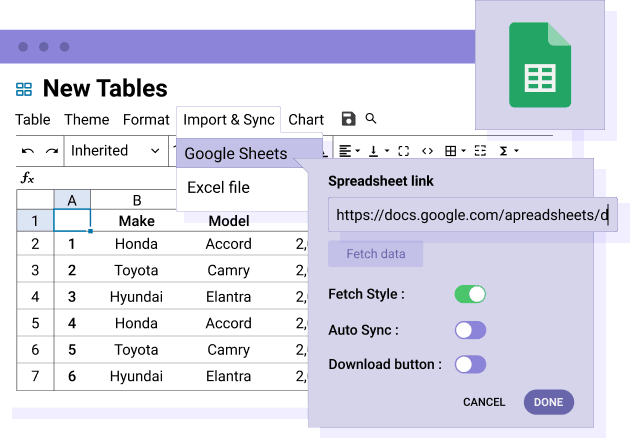This screenshot has width=630, height=438.
Task: Turn on the Download button toggle
Action: click(469, 364)
